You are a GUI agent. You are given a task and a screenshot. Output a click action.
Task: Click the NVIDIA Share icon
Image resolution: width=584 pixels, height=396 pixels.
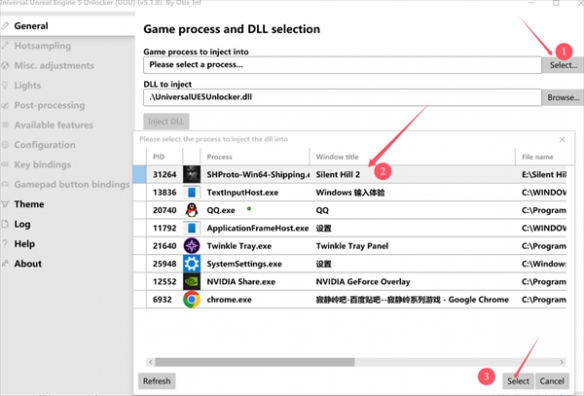pyautogui.click(x=191, y=282)
